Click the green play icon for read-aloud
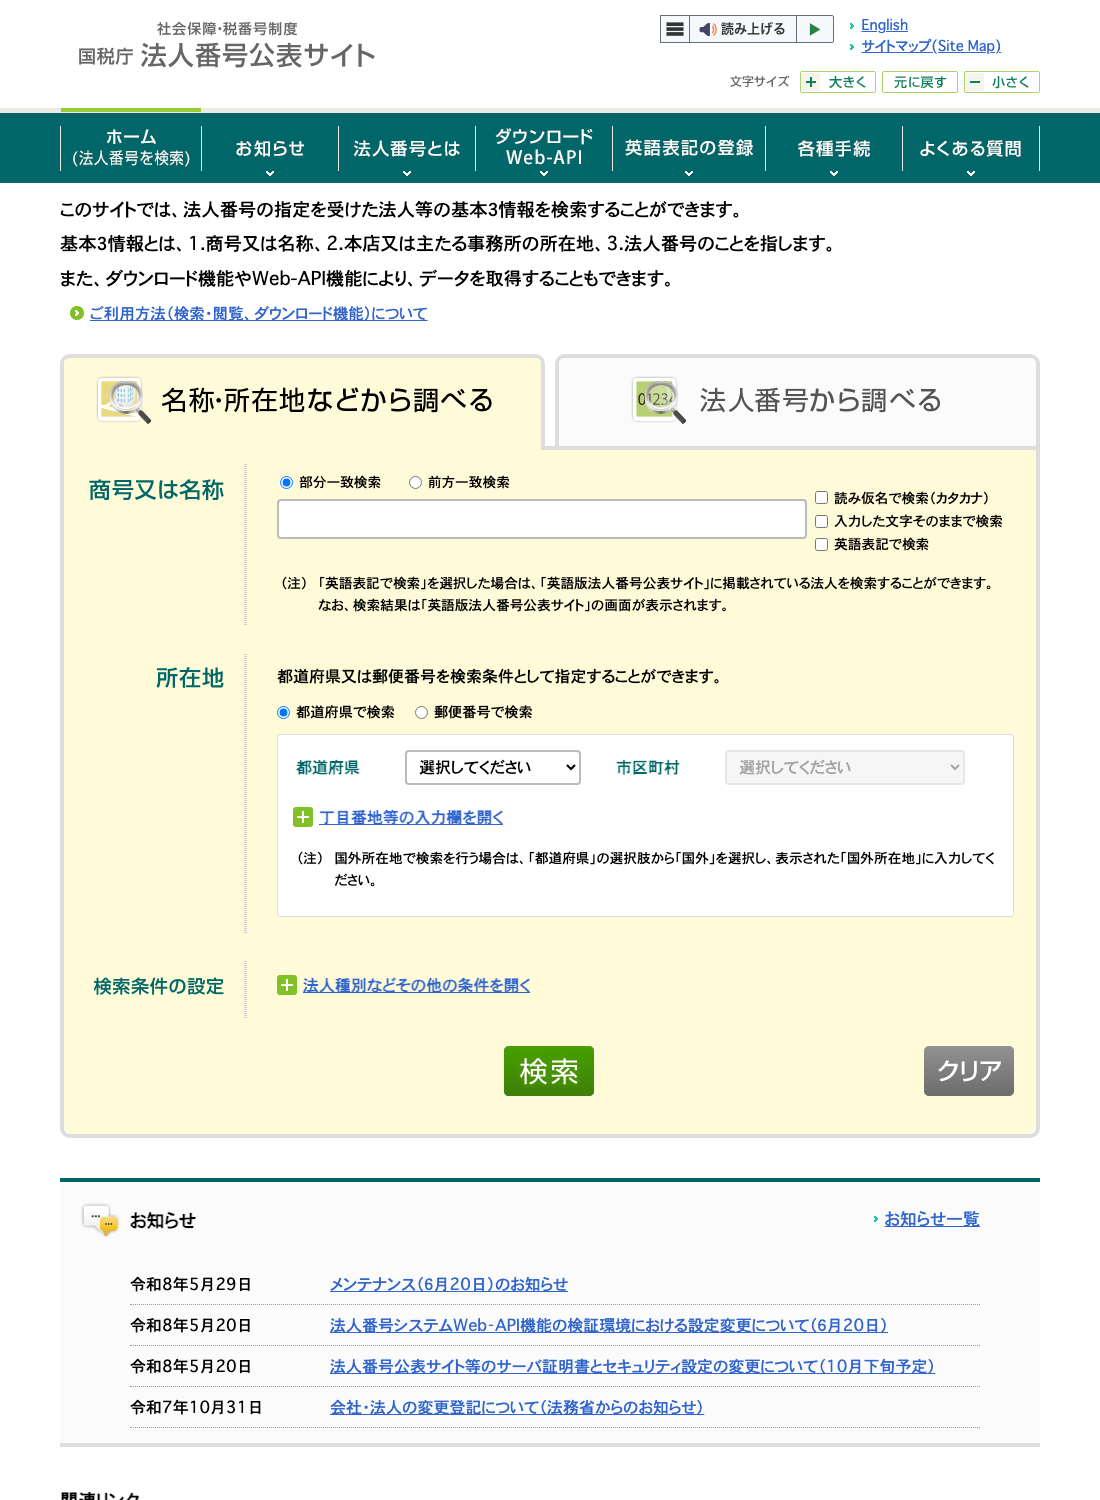 [815, 29]
